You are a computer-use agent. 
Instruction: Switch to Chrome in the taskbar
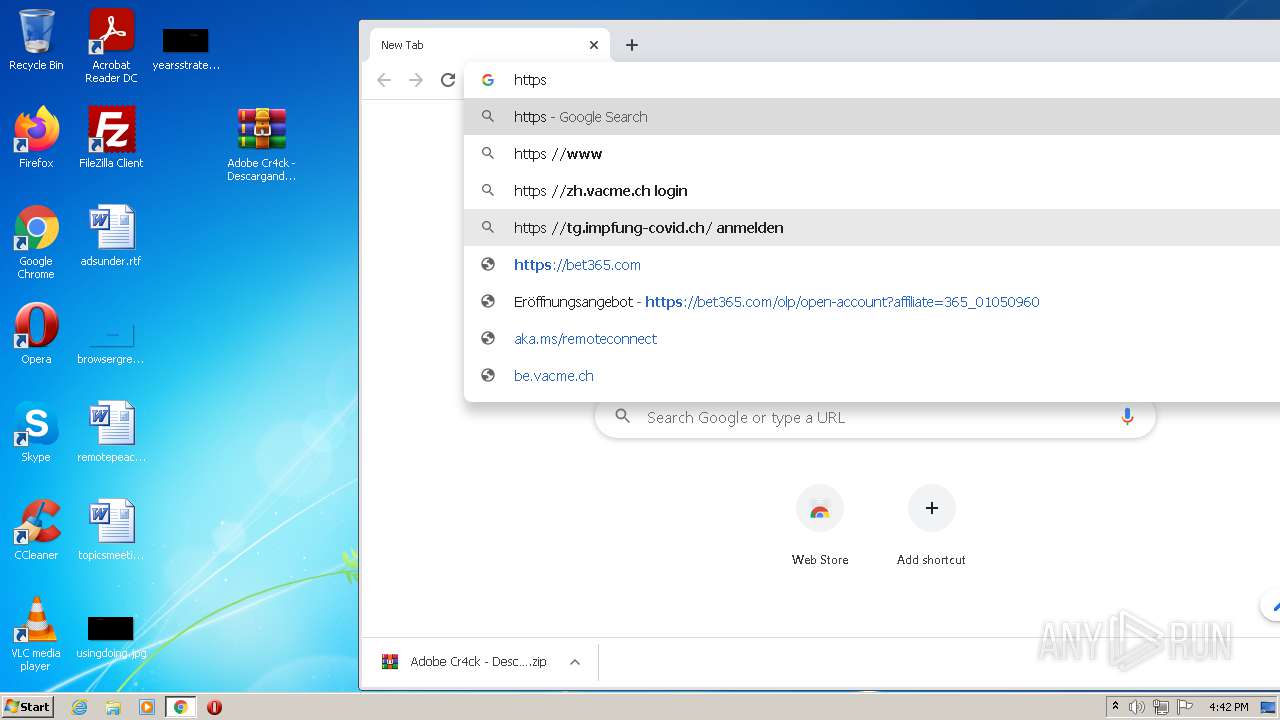181,707
